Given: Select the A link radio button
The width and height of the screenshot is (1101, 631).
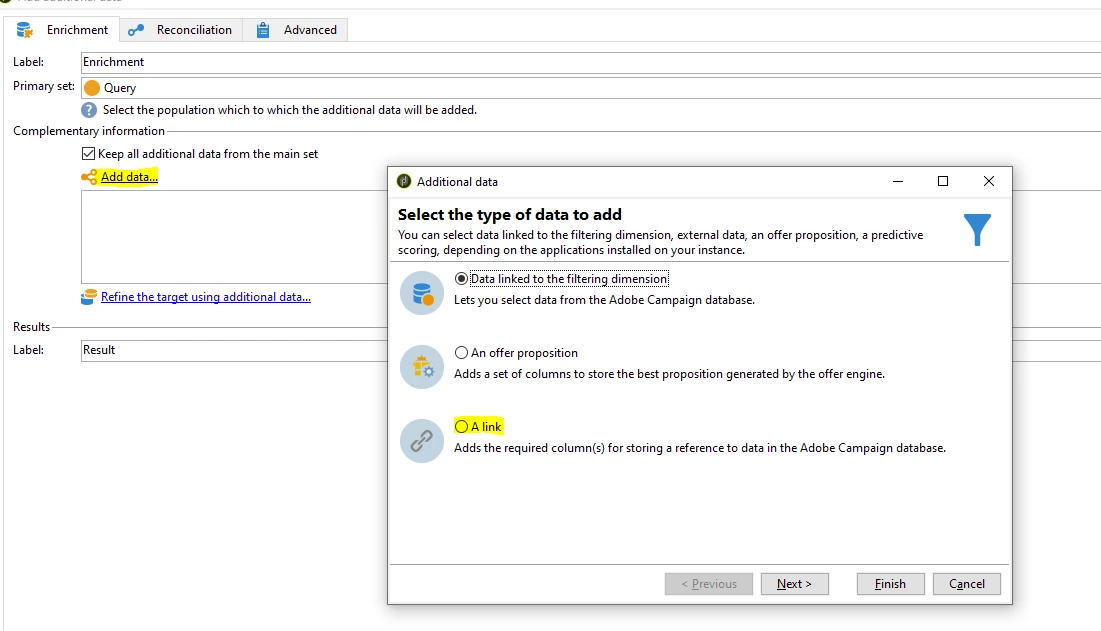Looking at the screenshot, I should (x=461, y=426).
